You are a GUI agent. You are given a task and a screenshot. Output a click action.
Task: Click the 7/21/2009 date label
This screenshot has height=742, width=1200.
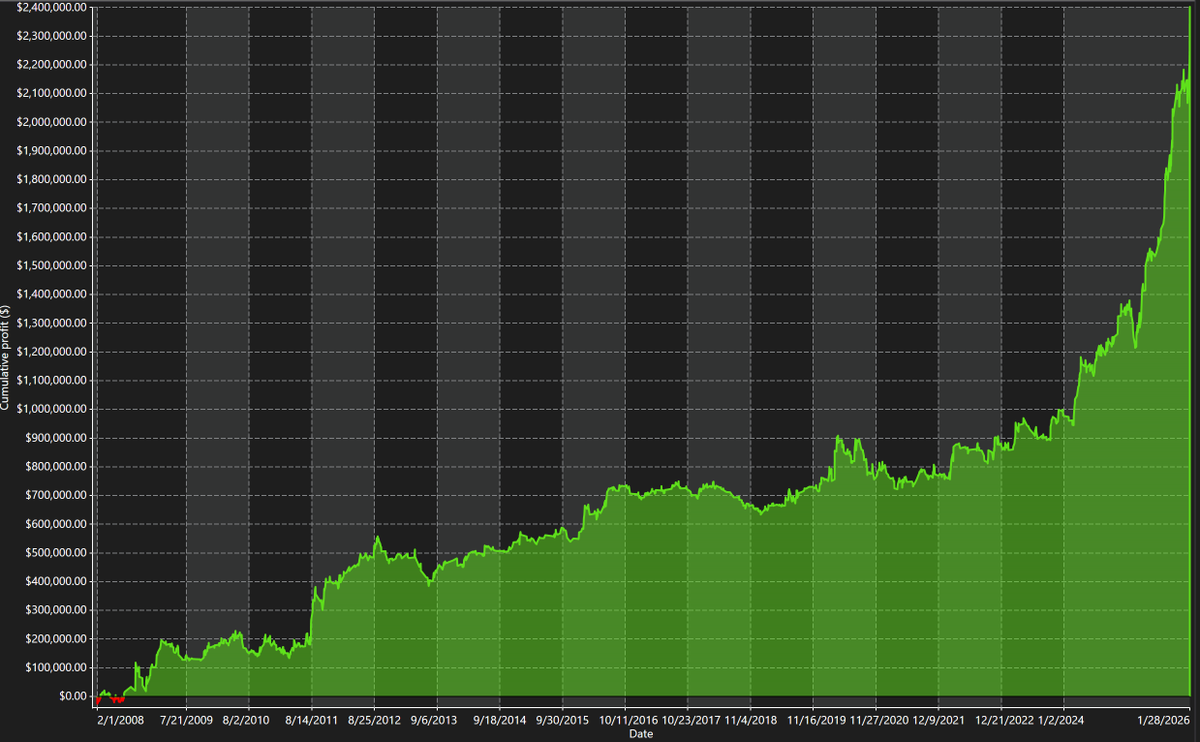pyautogui.click(x=186, y=720)
